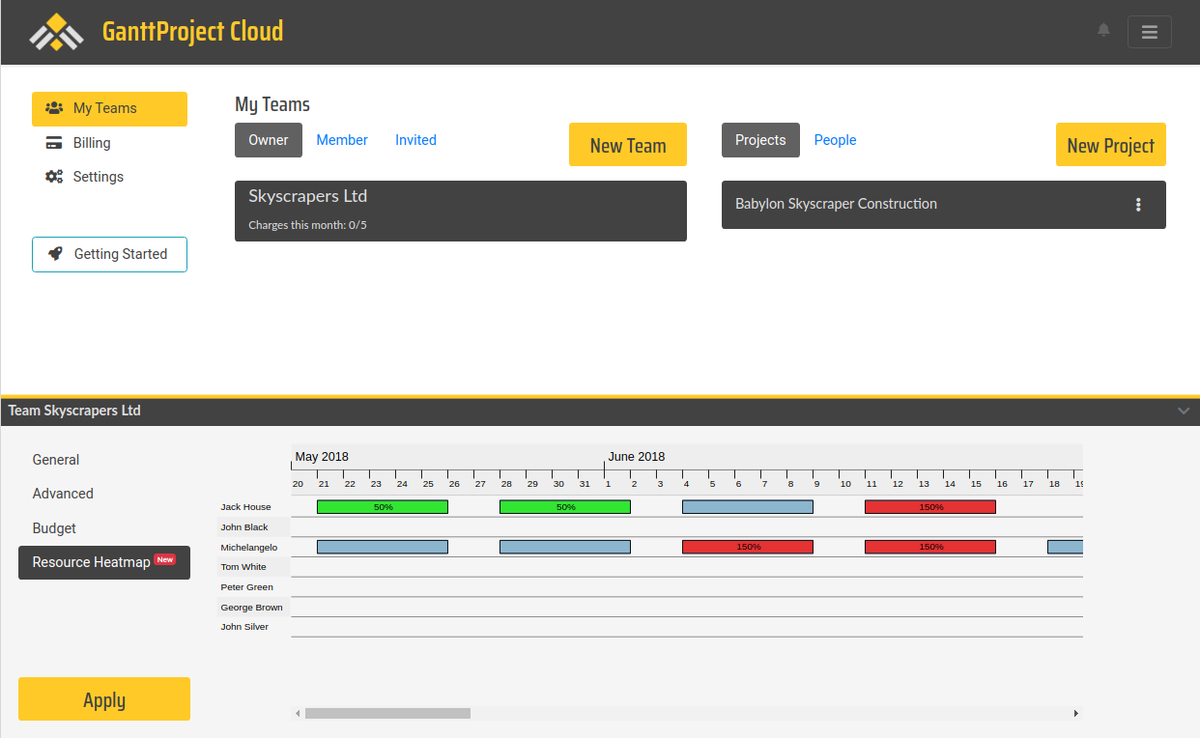Screen dimensions: 1200x738
Task: Open the hamburger menu button
Action: point(1150,32)
